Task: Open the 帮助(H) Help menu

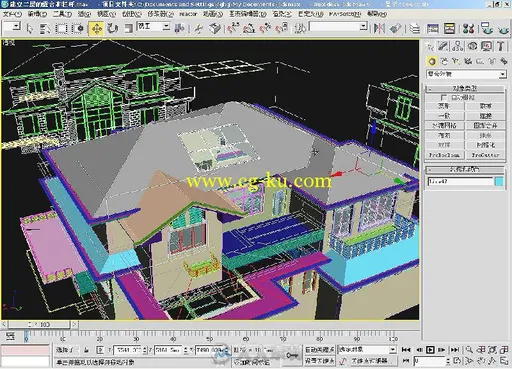Action: (377, 14)
